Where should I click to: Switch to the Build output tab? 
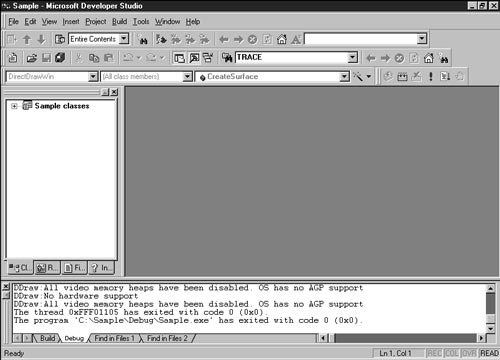(x=47, y=338)
